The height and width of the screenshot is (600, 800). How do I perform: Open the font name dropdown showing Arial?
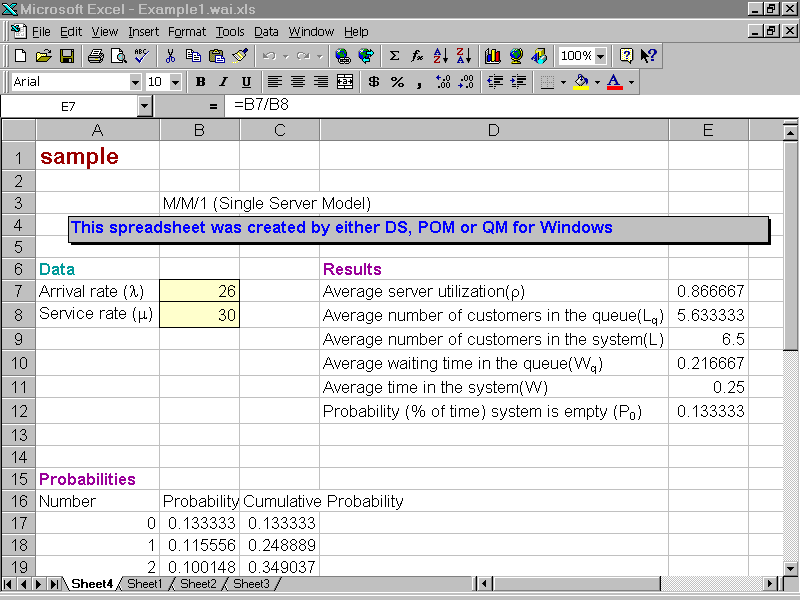[x=135, y=82]
